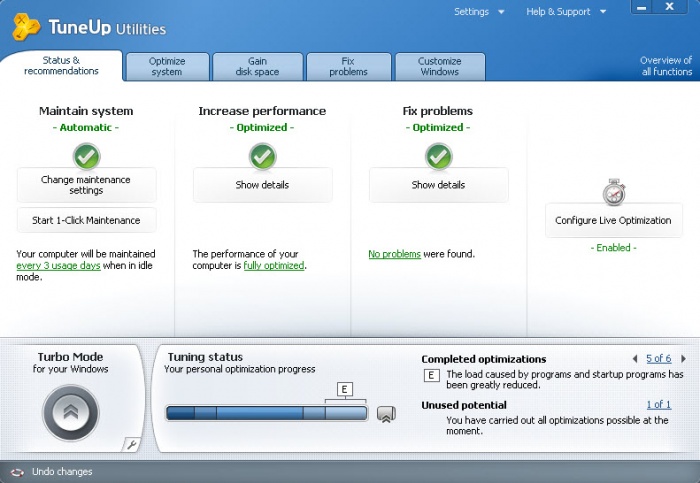Close the TuneUp Utilities window
This screenshot has width=700, height=483.
point(669,7)
